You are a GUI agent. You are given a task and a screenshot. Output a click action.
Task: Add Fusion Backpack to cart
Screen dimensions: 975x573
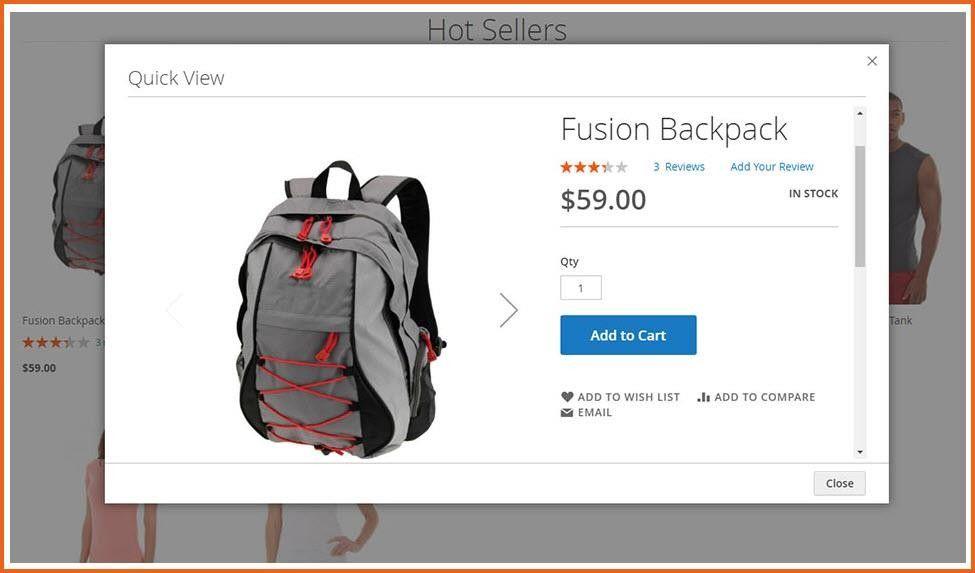[x=628, y=335]
